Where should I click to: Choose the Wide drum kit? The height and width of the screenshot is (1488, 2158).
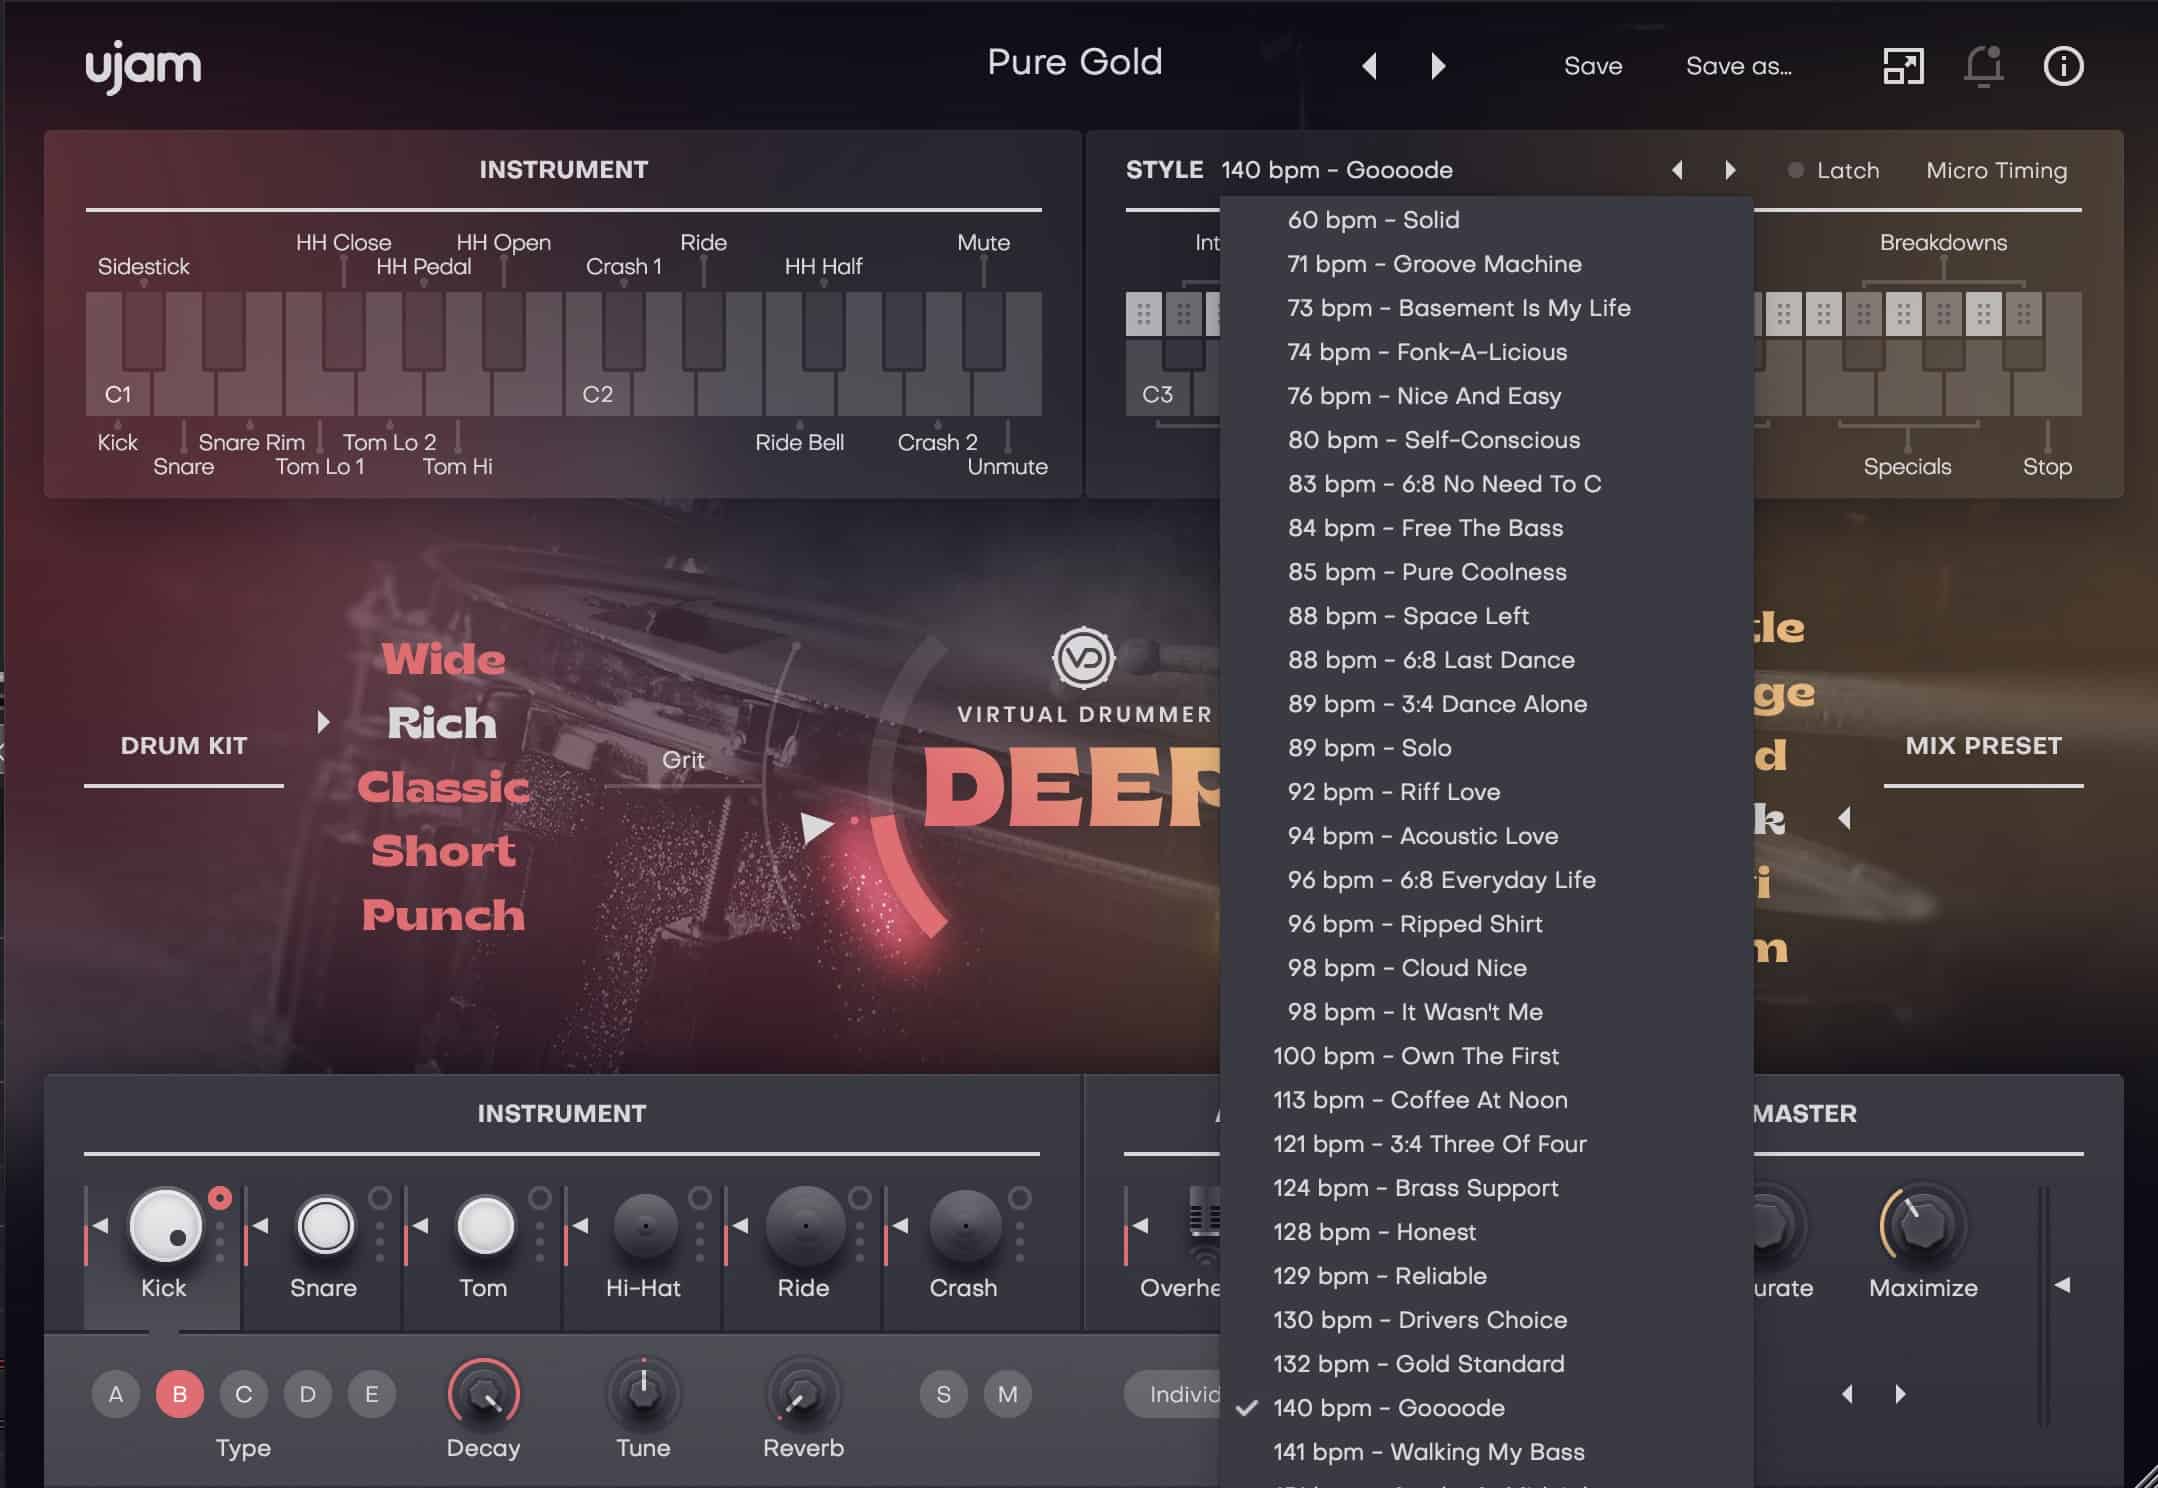click(x=443, y=659)
